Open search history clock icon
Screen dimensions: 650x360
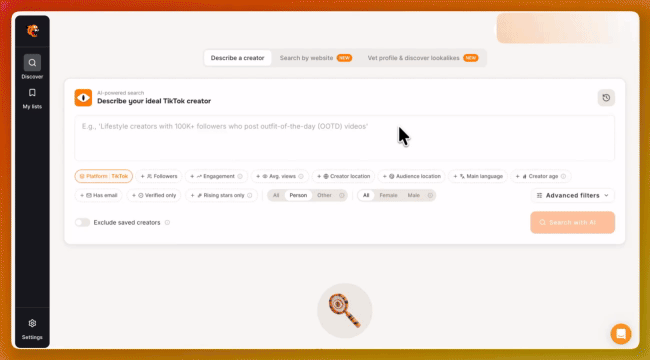coord(606,98)
